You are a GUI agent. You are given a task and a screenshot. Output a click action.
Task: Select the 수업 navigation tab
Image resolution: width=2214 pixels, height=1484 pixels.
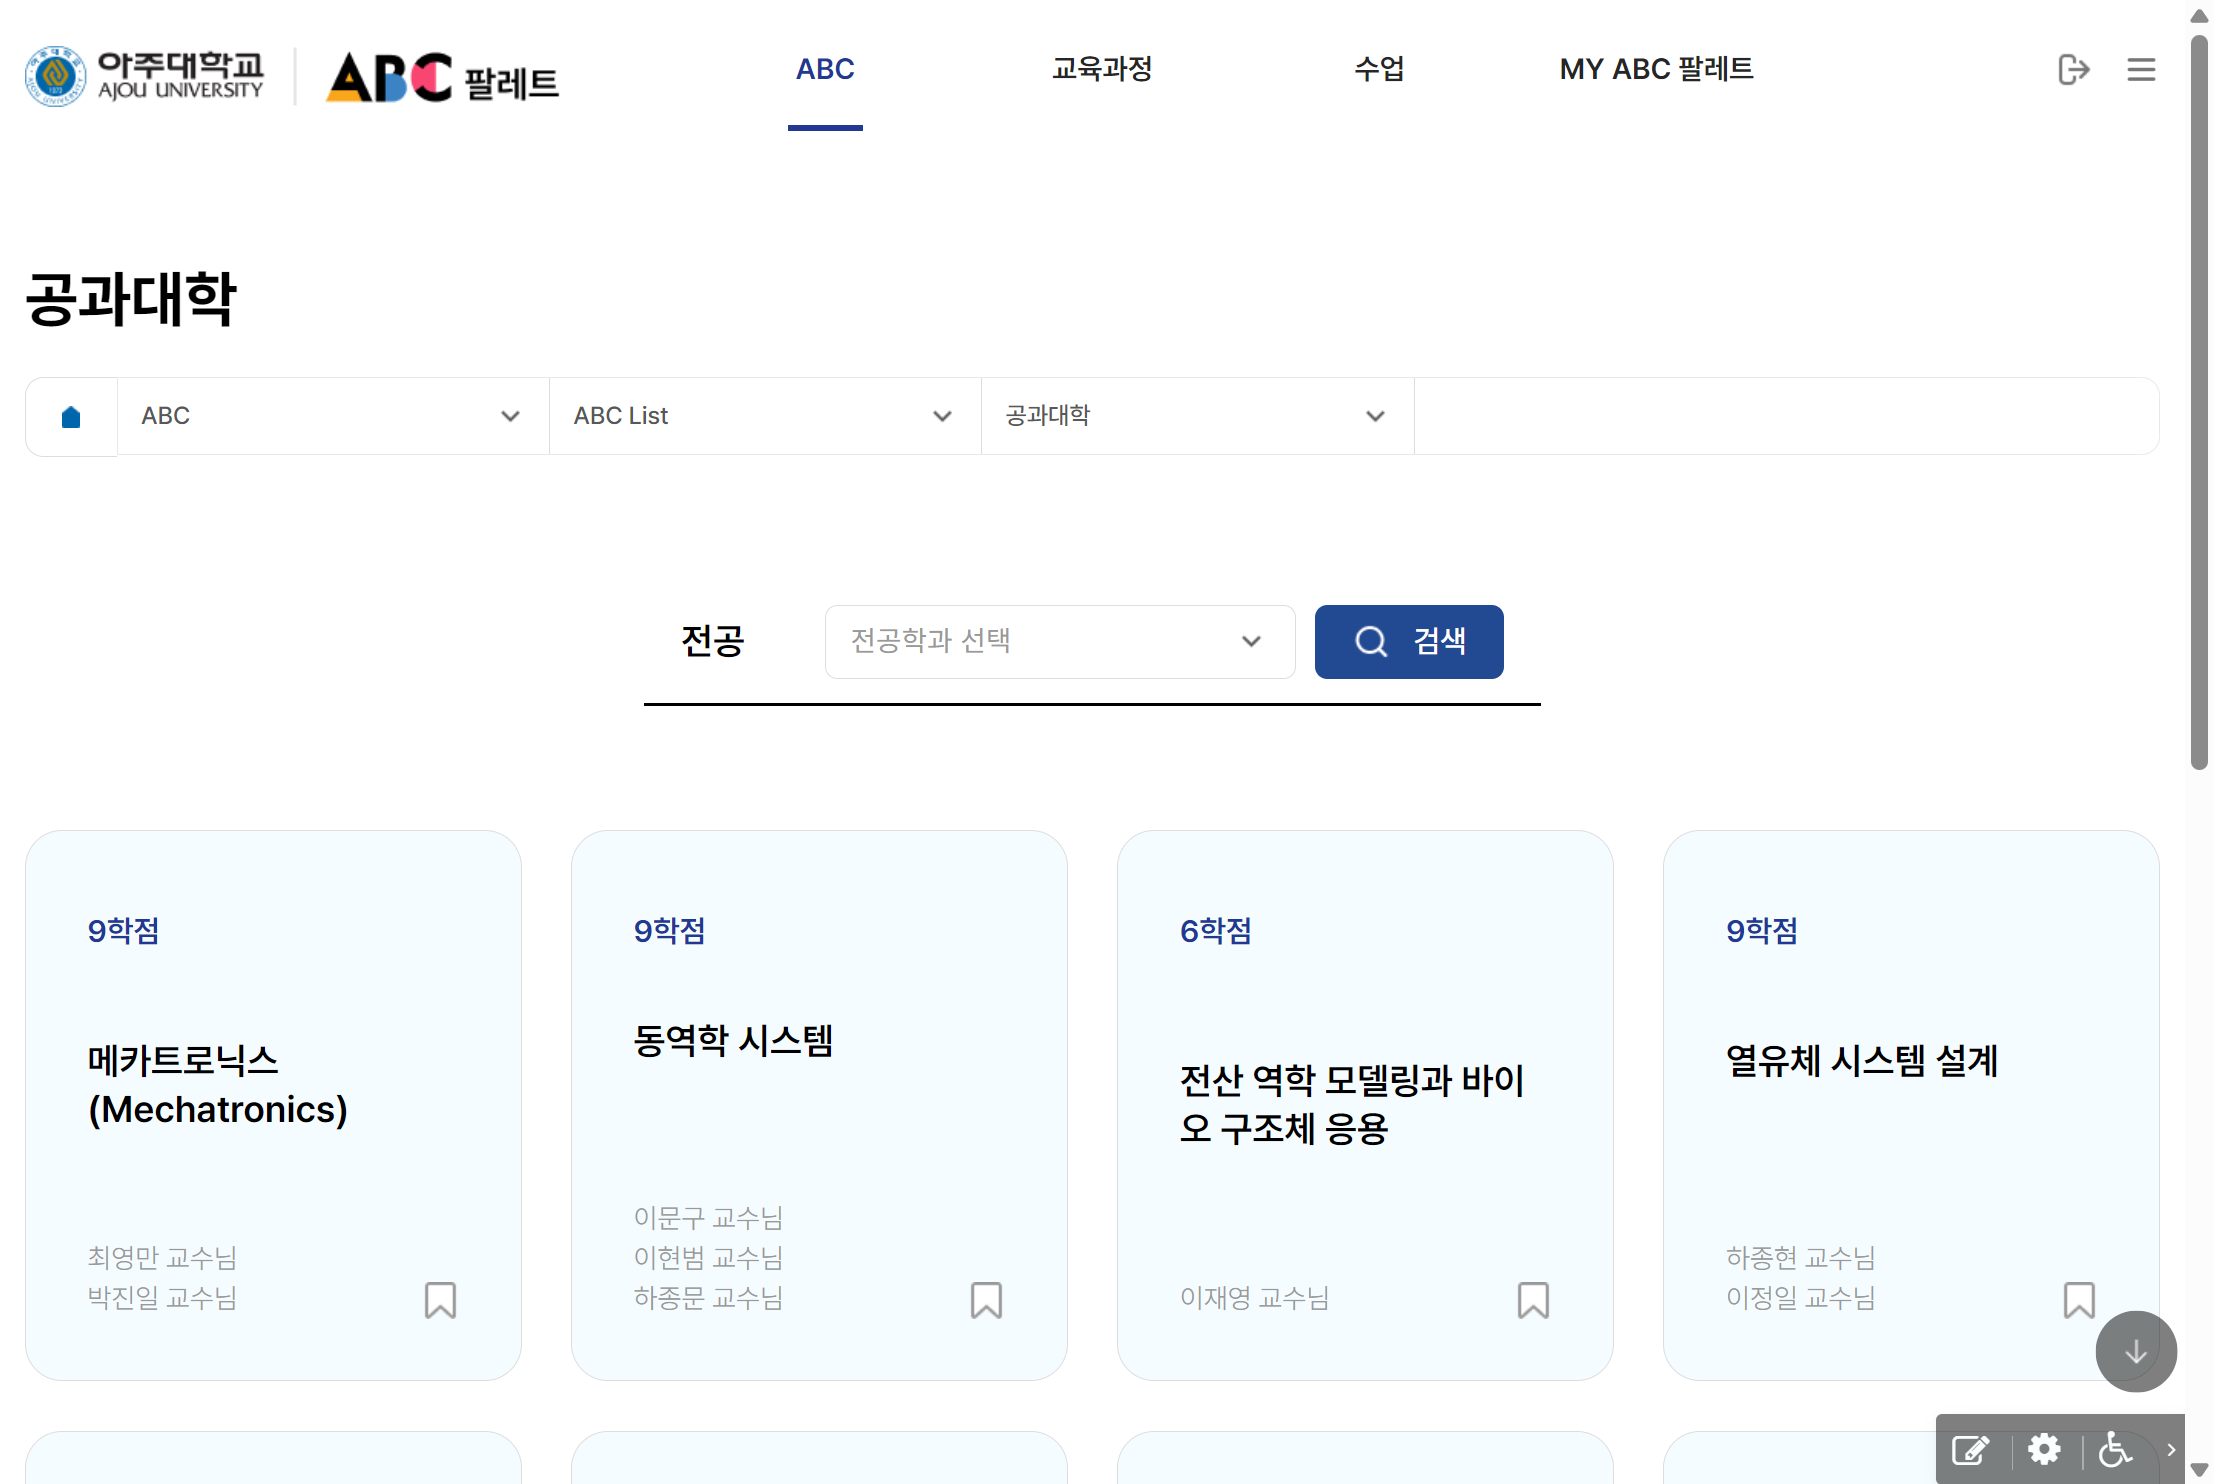pyautogui.click(x=1379, y=70)
